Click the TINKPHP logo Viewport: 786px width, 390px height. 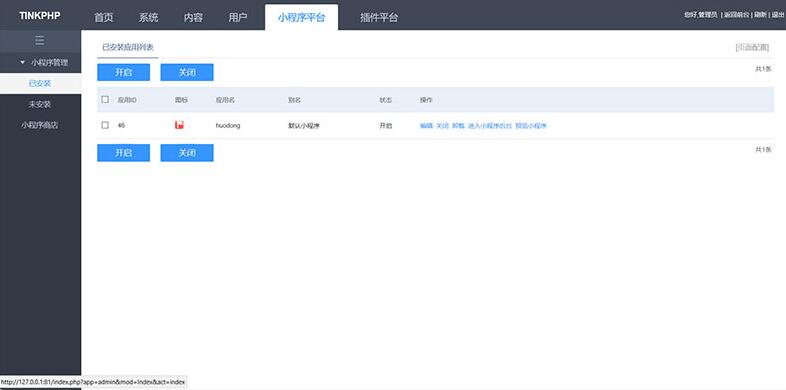(x=40, y=16)
